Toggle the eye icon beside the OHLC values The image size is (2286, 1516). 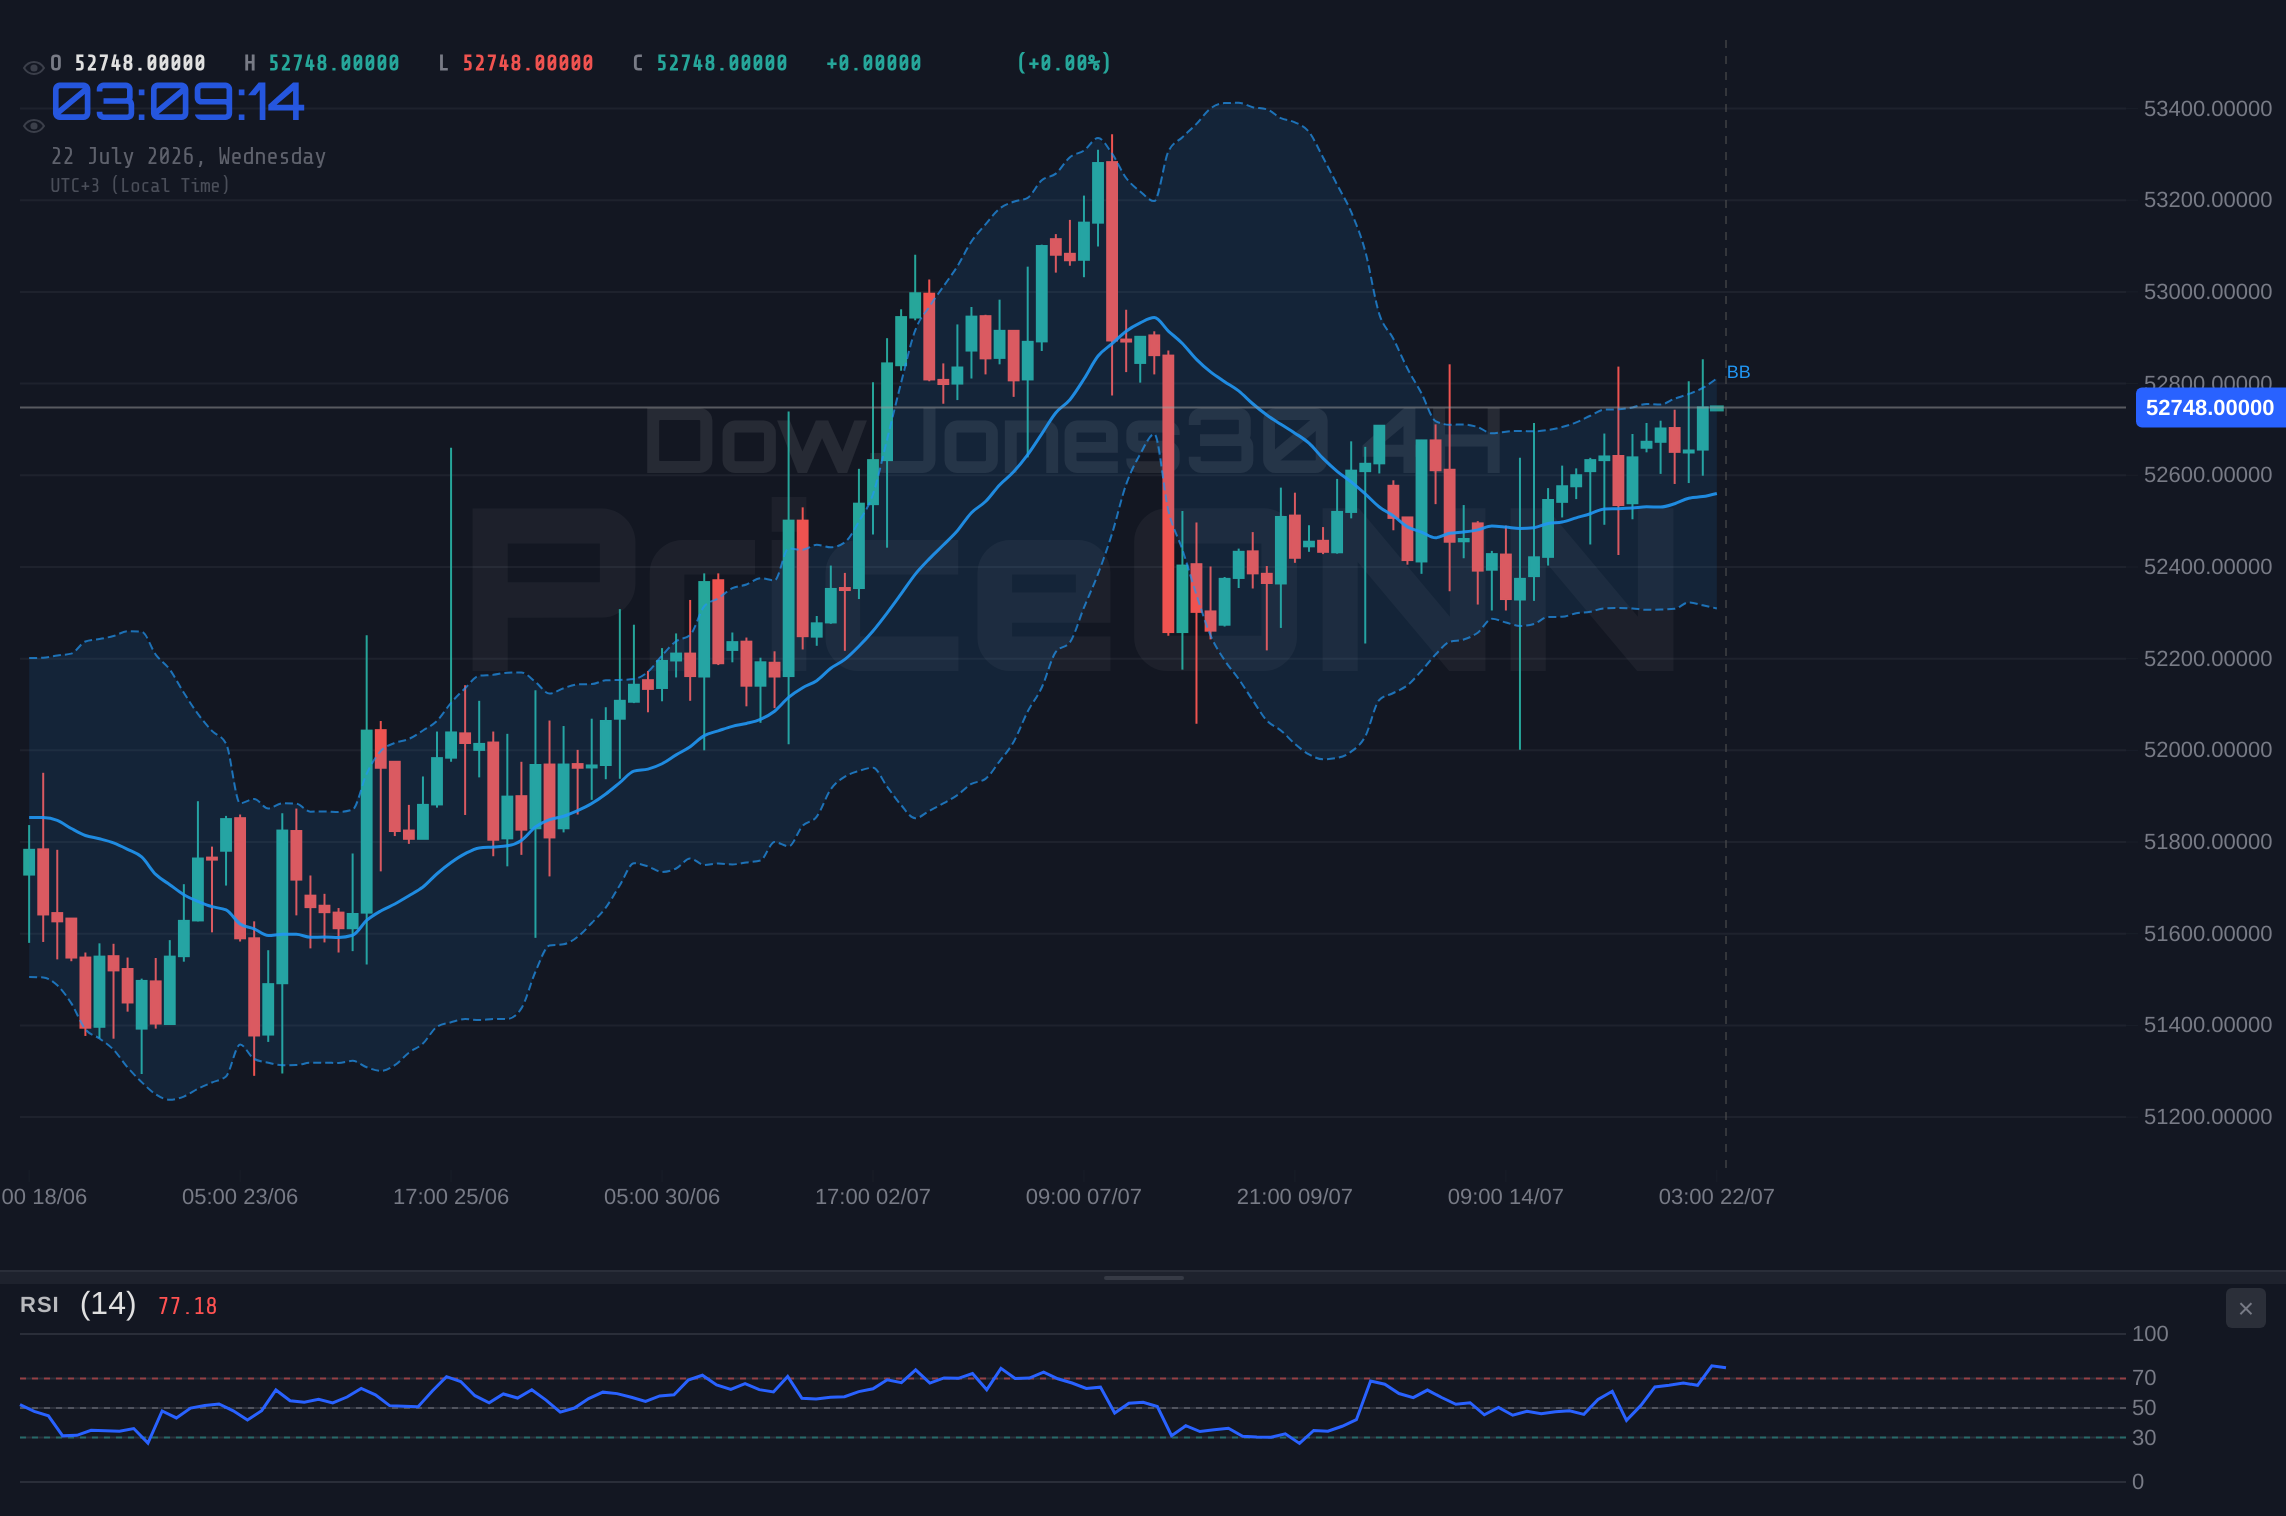33,68
